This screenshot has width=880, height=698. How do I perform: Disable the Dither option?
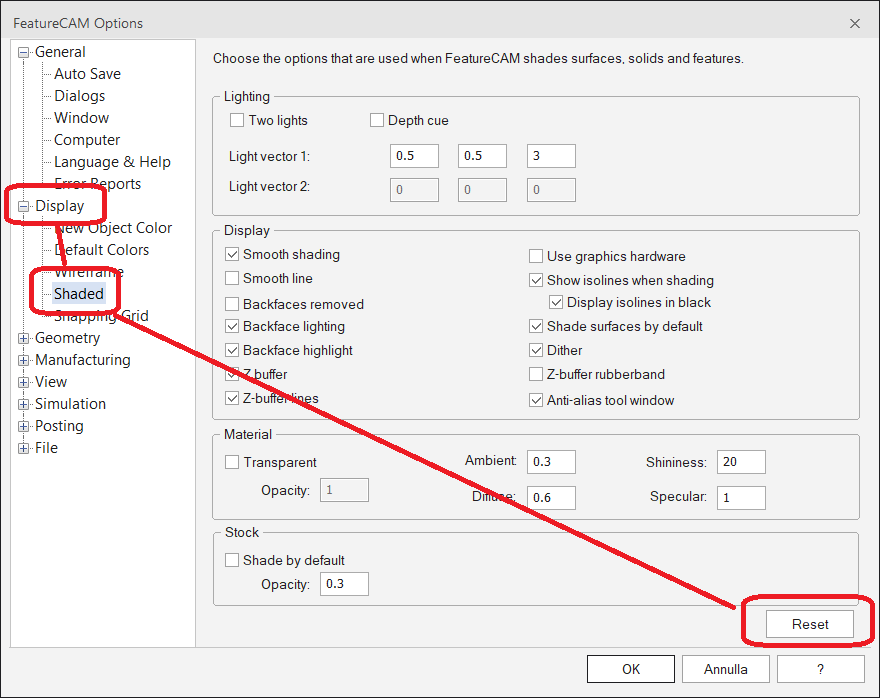[x=536, y=351]
